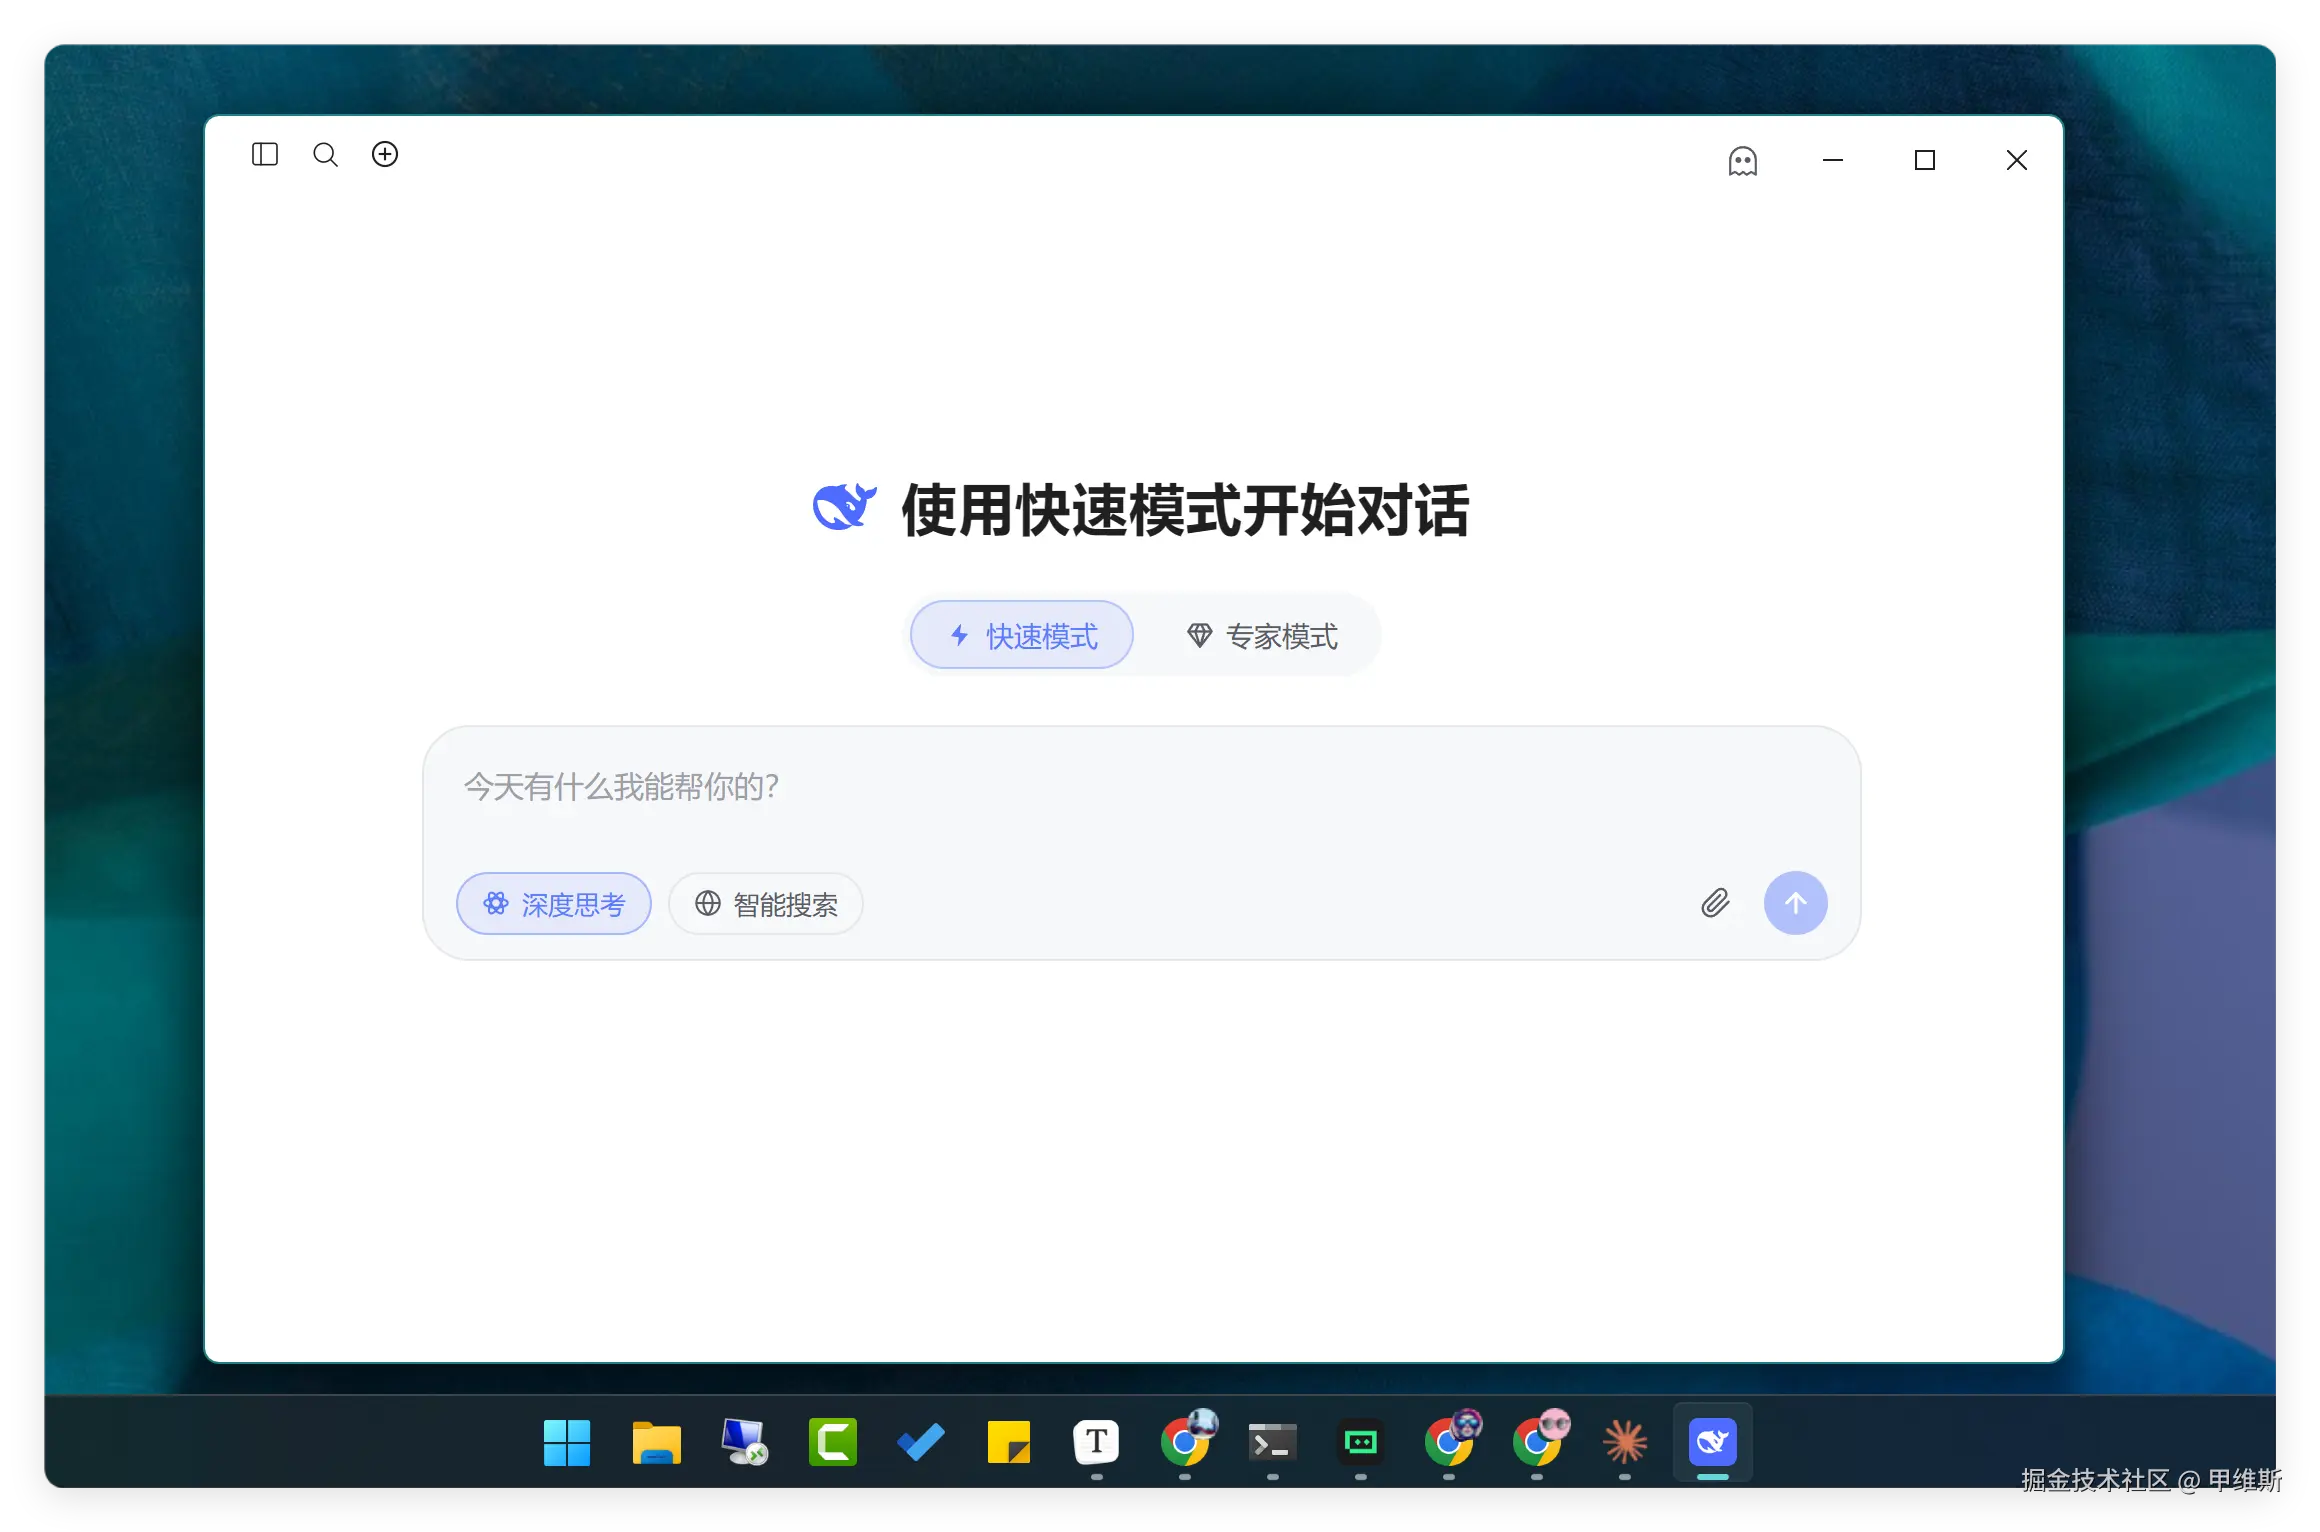
Task: Toggle 深度思考 option
Action: click(554, 904)
